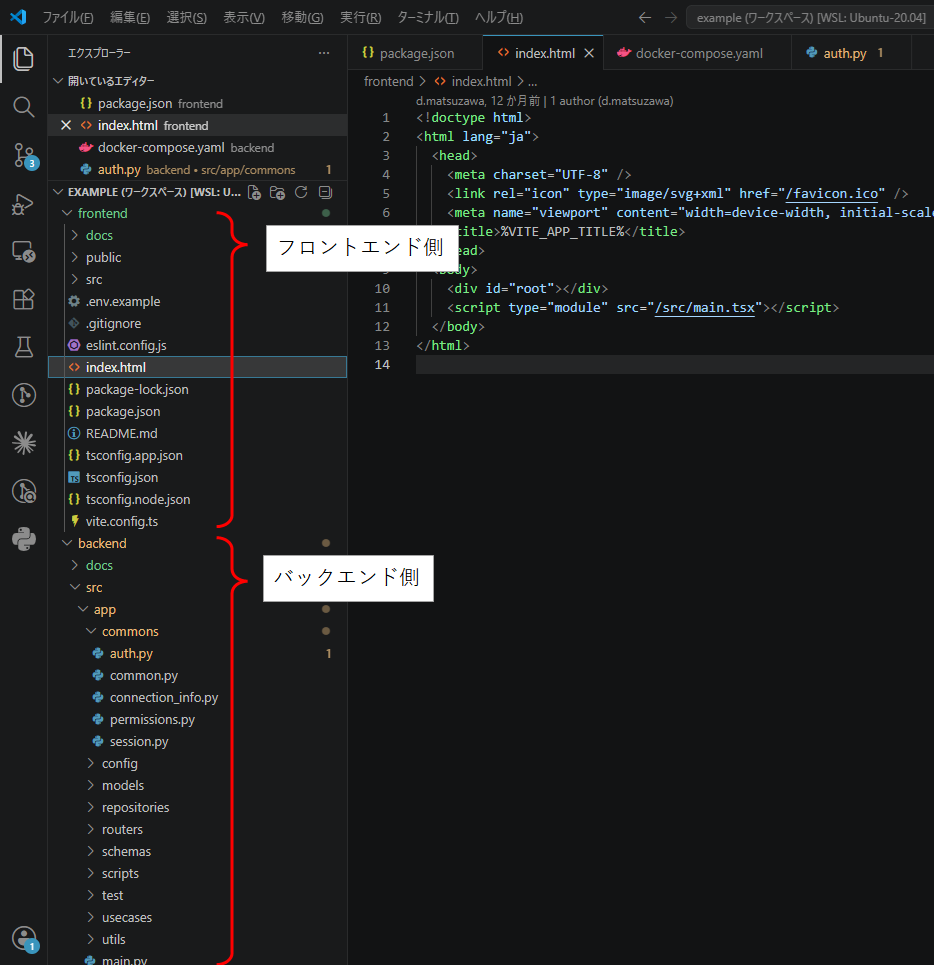Open the ファイル(F) menu
Viewport: 934px width, 965px height.
tap(68, 18)
